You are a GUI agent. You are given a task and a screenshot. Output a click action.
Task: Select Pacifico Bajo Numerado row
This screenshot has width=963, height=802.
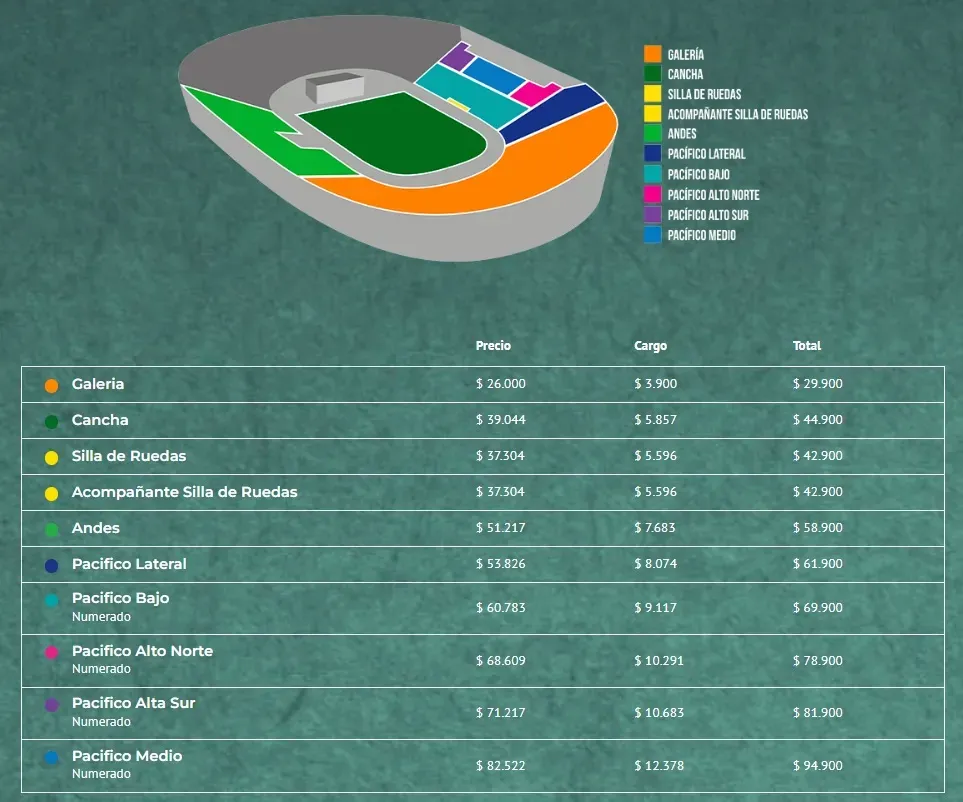tap(483, 609)
